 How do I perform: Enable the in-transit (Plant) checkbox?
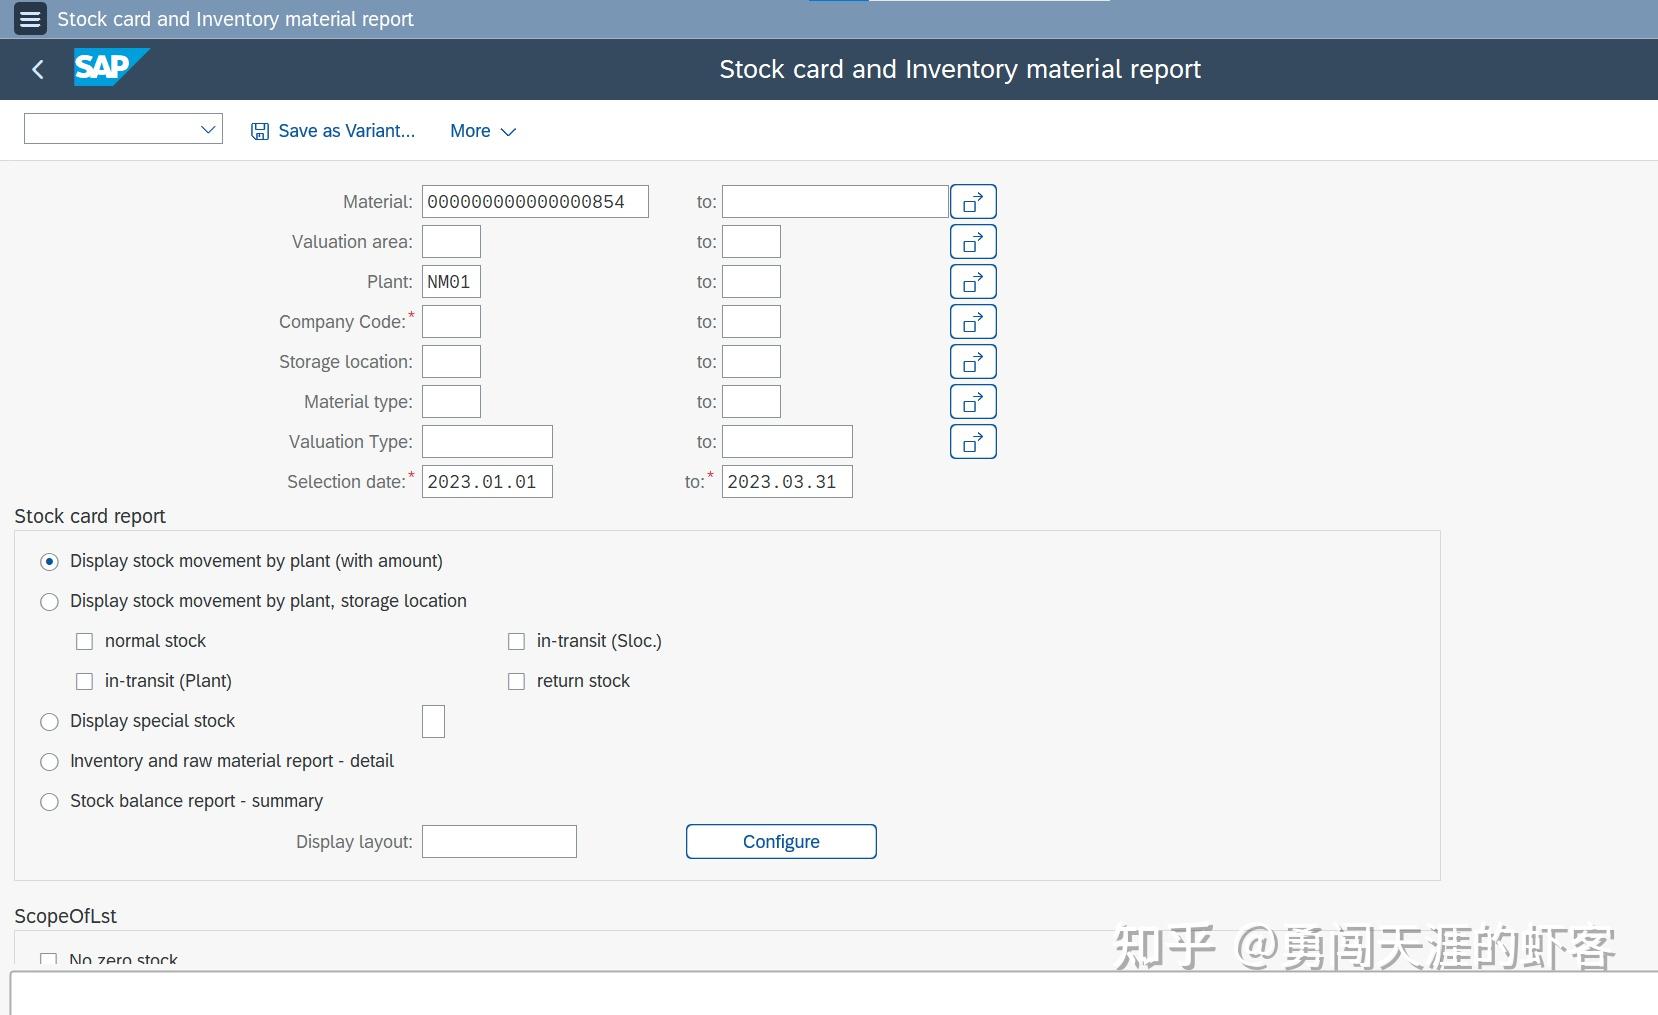85,682
